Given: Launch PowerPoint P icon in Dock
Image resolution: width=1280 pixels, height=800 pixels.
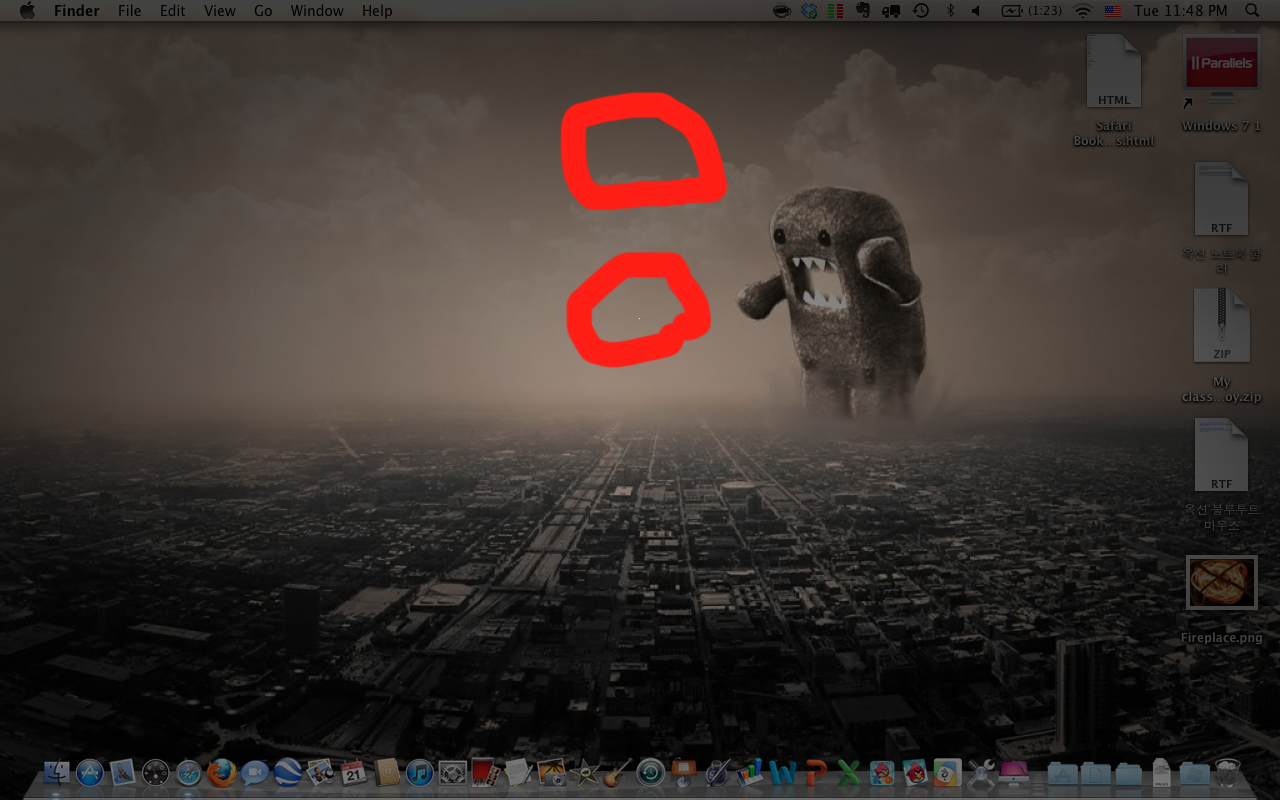Looking at the screenshot, I should tap(816, 773).
